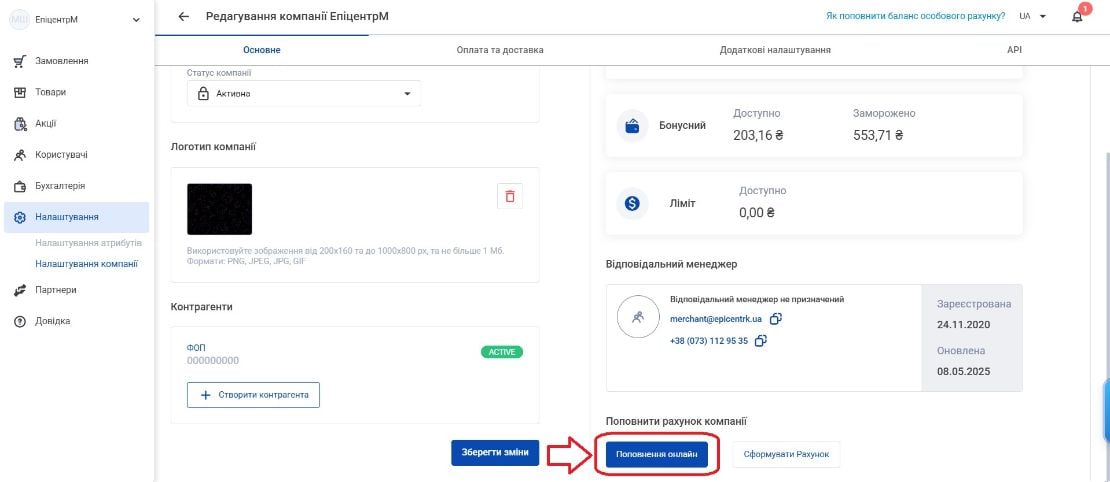Open the Довідка help icon
Screen dimensions: 1110x482
coord(20,321)
